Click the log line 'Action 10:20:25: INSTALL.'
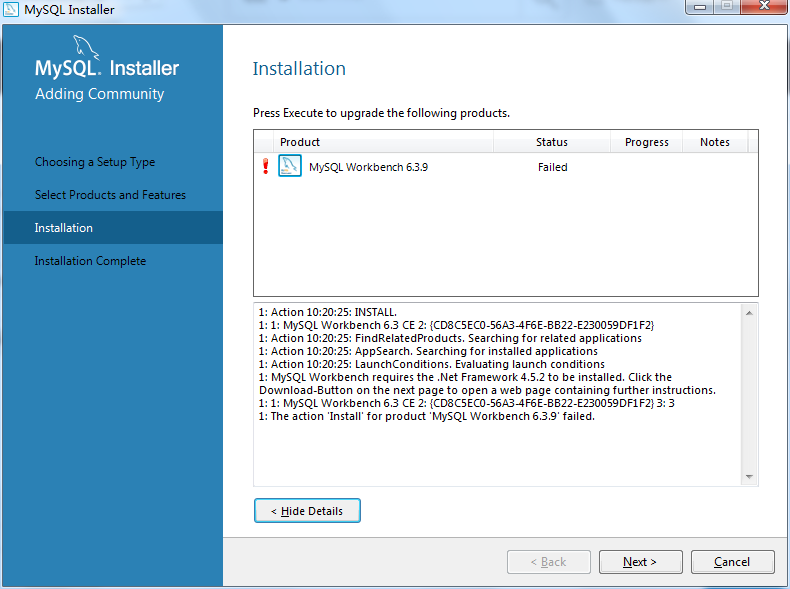The image size is (790, 589). coord(327,312)
